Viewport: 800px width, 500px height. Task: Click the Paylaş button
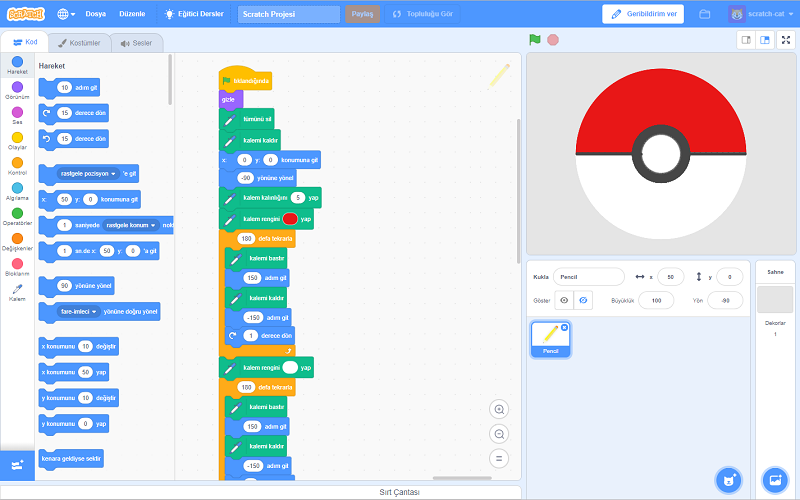coord(362,14)
